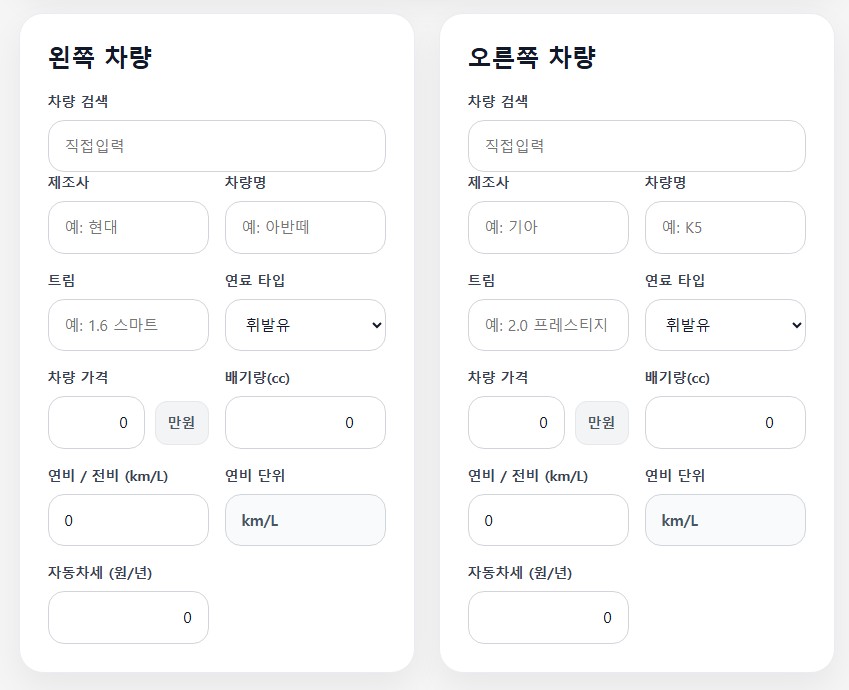Viewport: 849px width, 690px height.
Task: Focus left vehicle 배기량(cc) input
Action: tap(305, 423)
